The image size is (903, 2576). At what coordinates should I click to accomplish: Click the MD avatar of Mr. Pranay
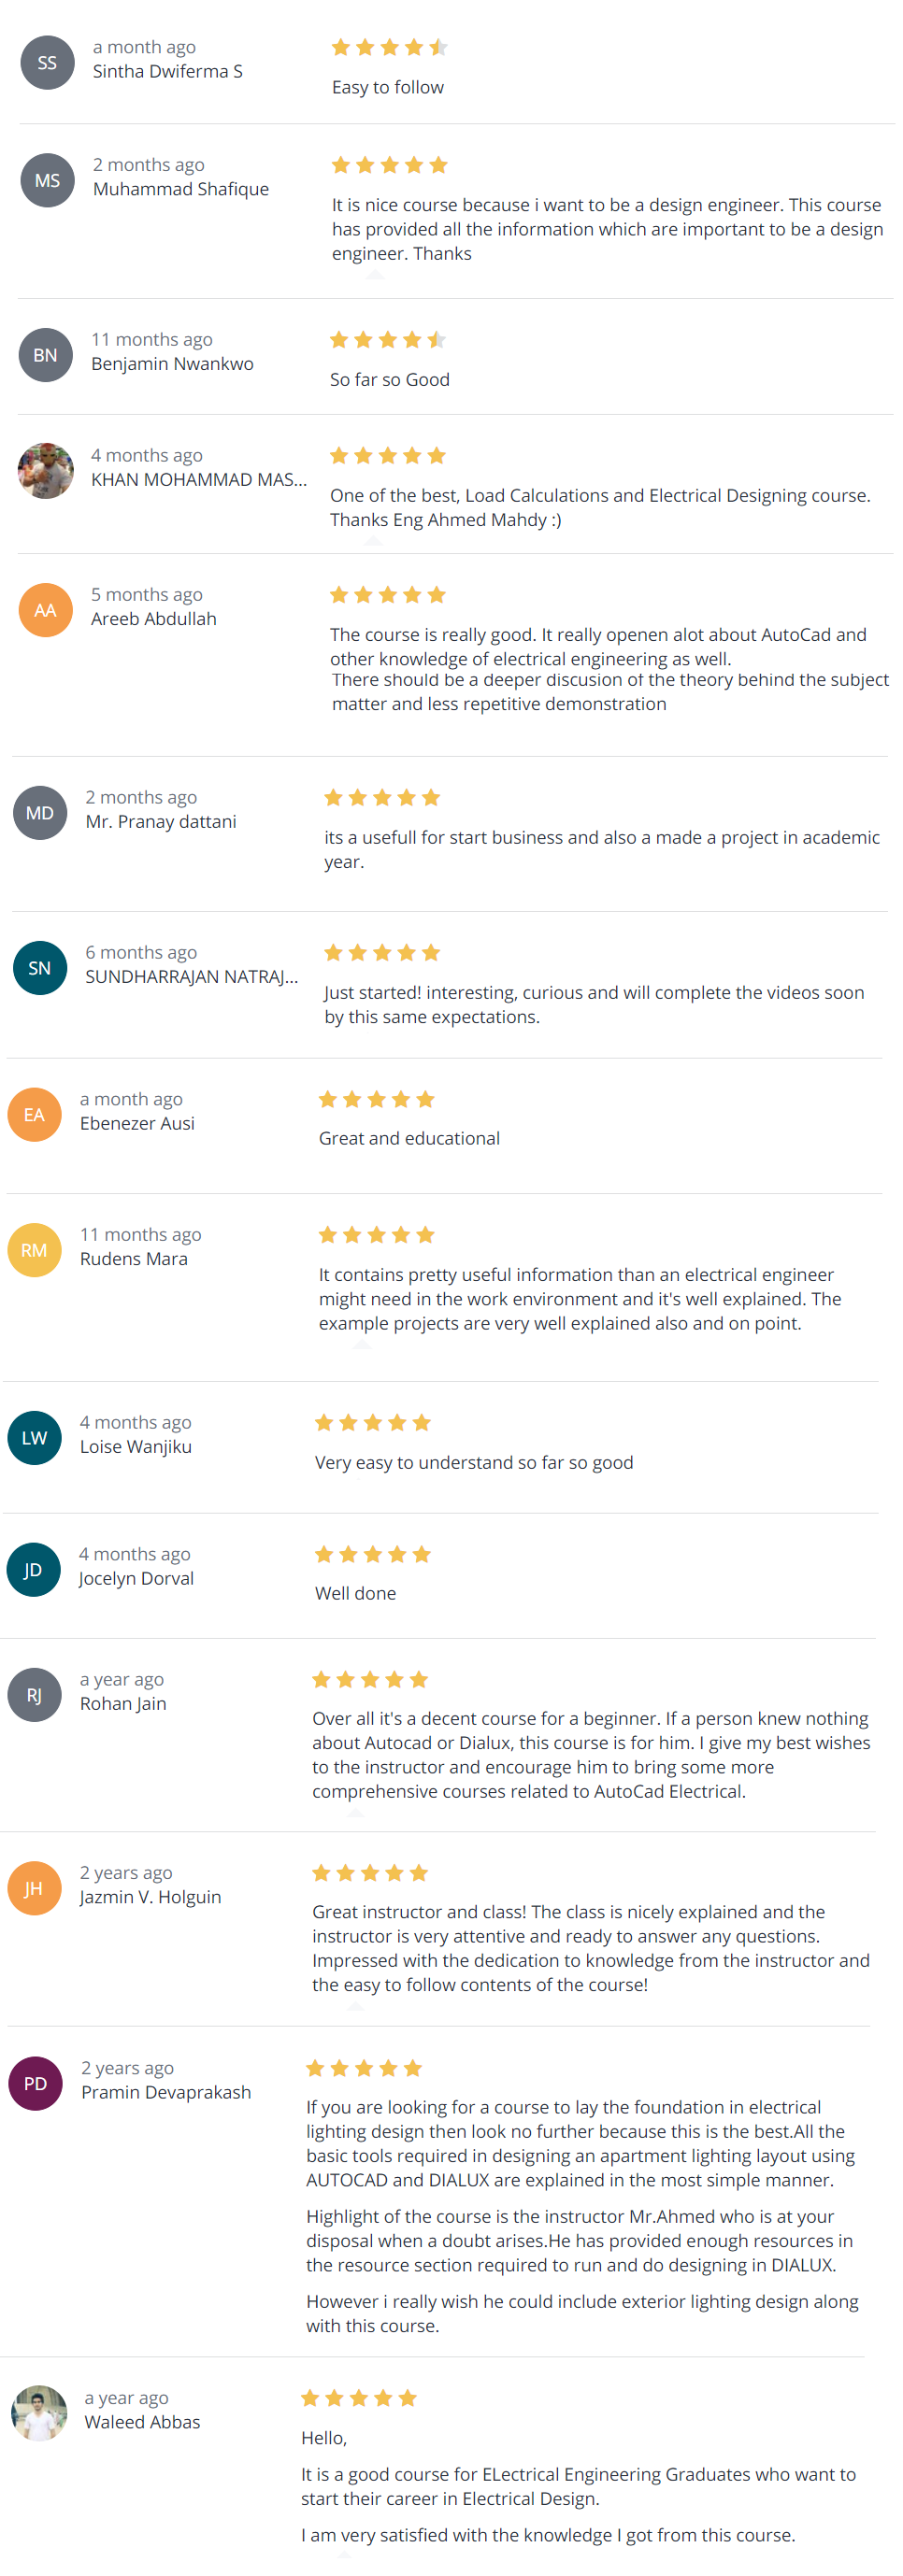click(39, 814)
